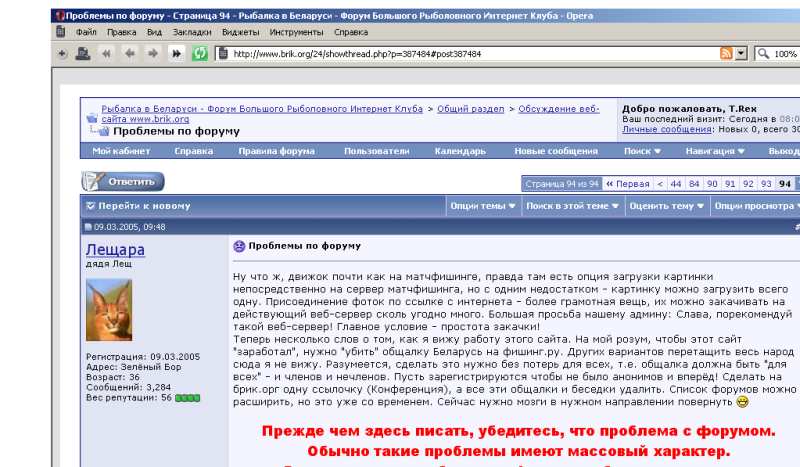Expand the address bar history dropdown
The width and height of the screenshot is (800, 467).
[x=741, y=53]
